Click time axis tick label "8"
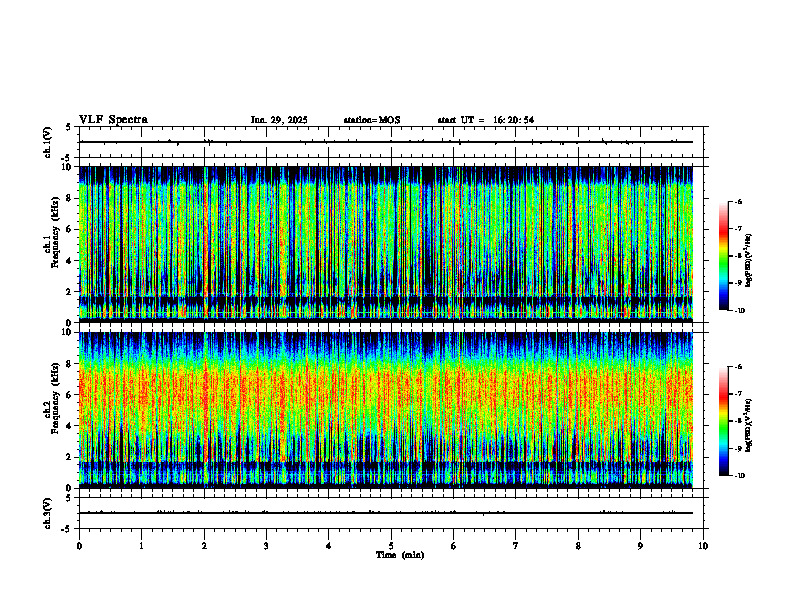 click(x=578, y=546)
